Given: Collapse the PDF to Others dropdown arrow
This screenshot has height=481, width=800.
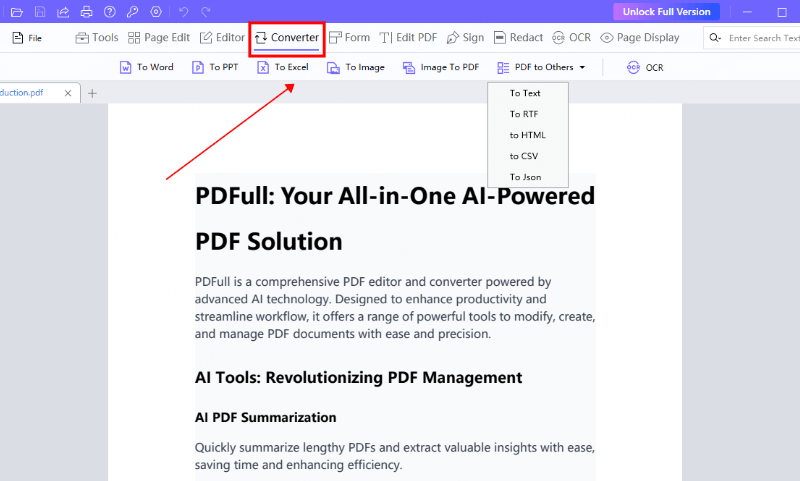Looking at the screenshot, I should pos(582,67).
